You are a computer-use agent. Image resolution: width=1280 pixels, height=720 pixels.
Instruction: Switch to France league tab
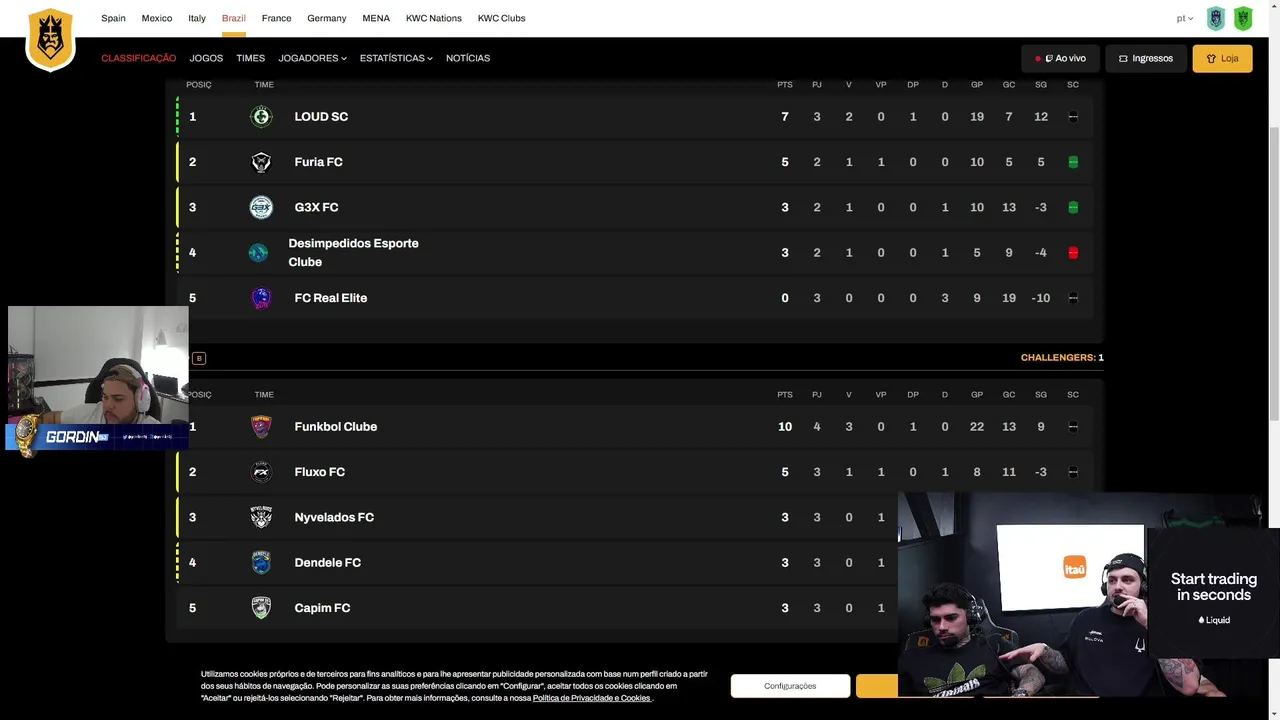(x=276, y=18)
